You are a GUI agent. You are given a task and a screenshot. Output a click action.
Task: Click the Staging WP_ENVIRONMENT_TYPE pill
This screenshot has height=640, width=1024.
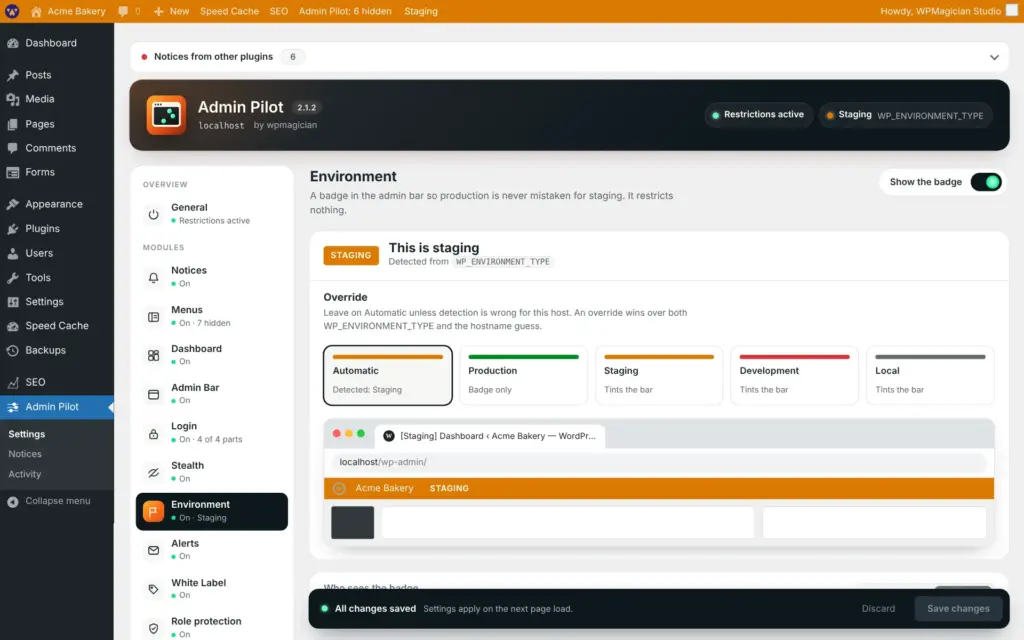pyautogui.click(x=906, y=116)
